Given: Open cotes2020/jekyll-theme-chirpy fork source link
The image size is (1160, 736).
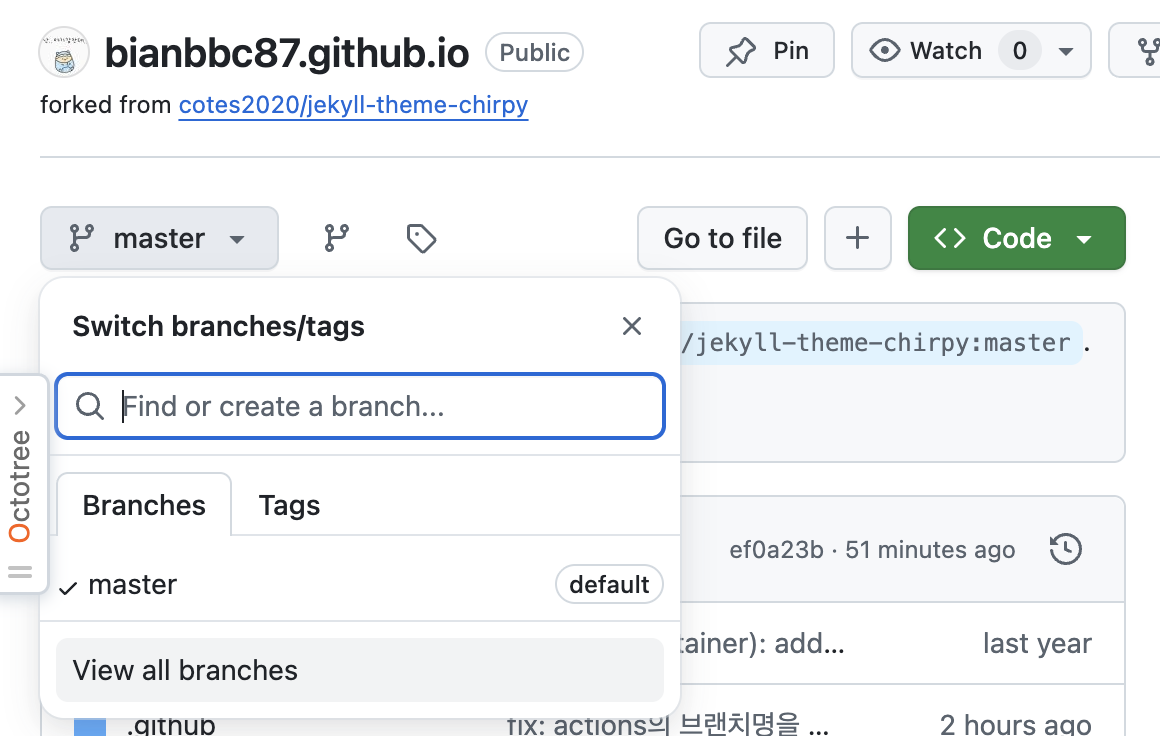Looking at the screenshot, I should [353, 104].
